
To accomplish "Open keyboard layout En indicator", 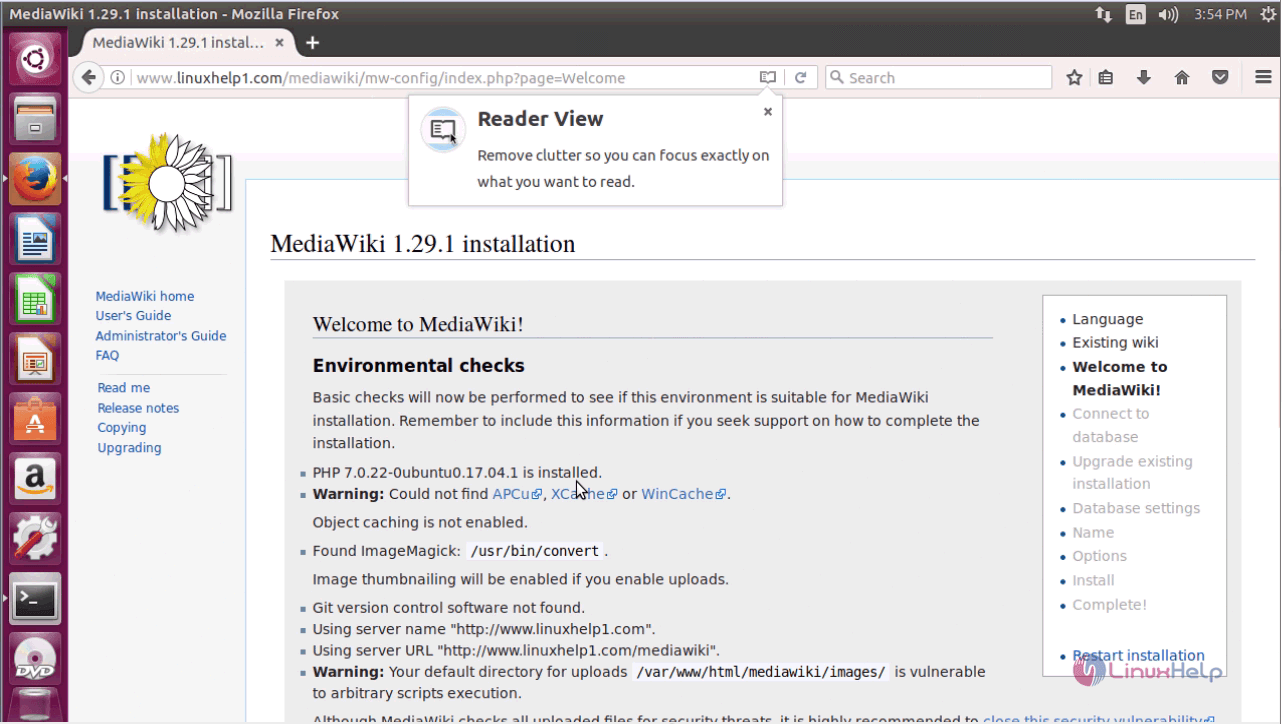I will tap(1135, 14).
